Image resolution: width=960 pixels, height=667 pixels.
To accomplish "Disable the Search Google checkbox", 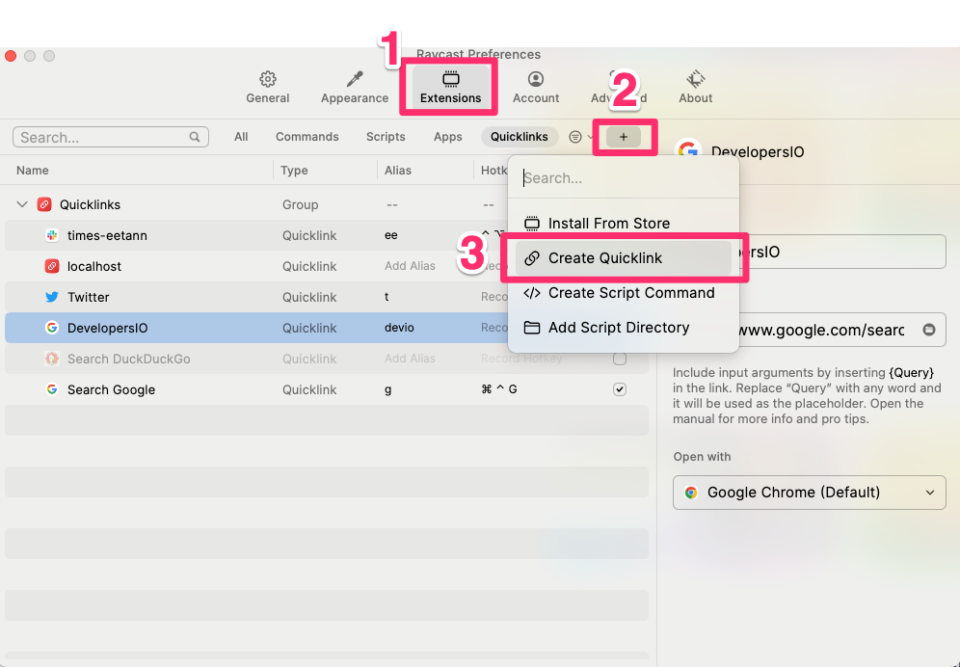I will [620, 390].
